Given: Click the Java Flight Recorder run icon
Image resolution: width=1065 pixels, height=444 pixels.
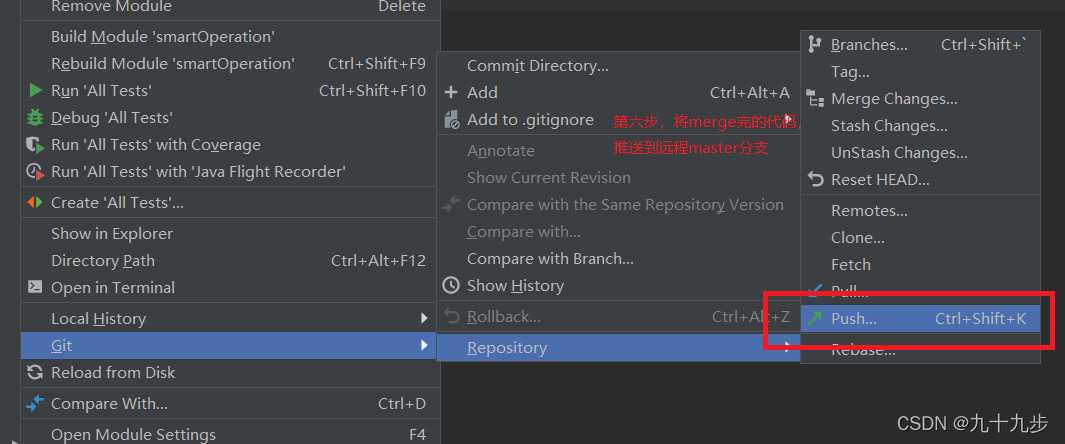Looking at the screenshot, I should point(35,172).
